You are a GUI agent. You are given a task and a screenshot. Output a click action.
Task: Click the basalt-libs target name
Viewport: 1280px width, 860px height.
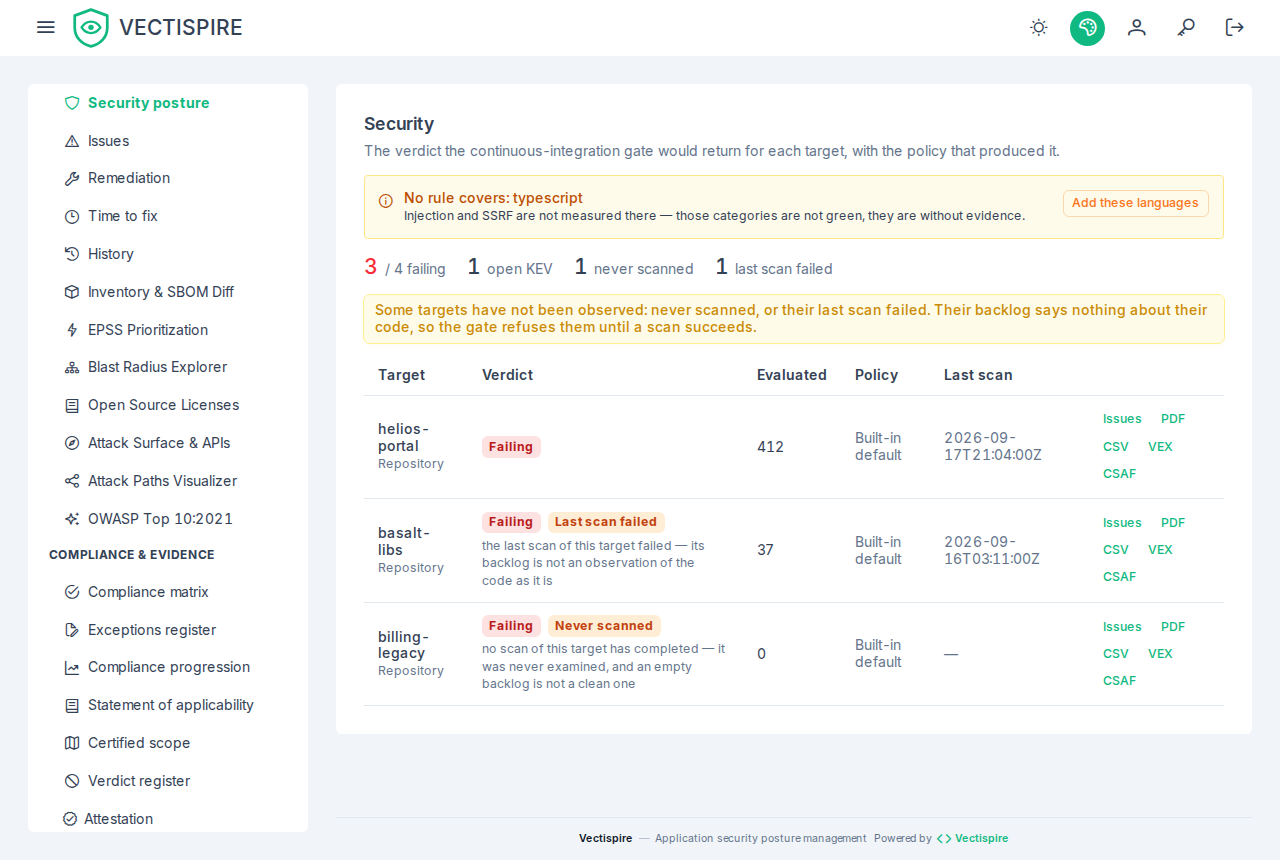pyautogui.click(x=404, y=541)
